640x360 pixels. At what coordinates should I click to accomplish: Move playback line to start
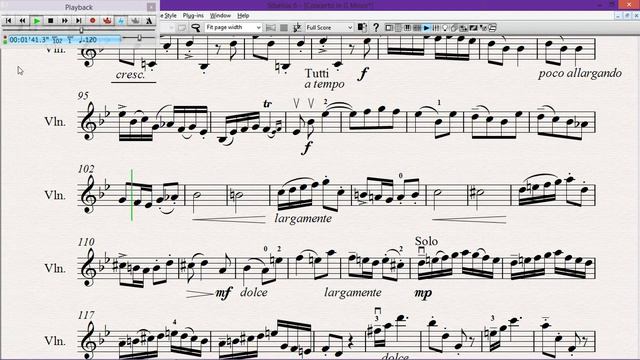pos(9,20)
